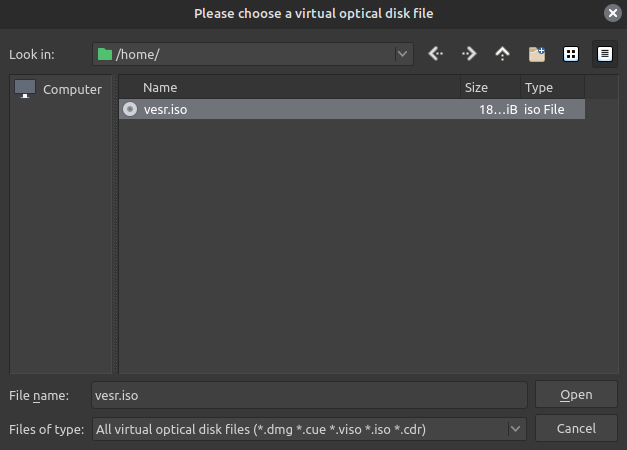The height and width of the screenshot is (450, 627).
Task: Close the optical disk file dialog
Action: pyautogui.click(x=612, y=13)
